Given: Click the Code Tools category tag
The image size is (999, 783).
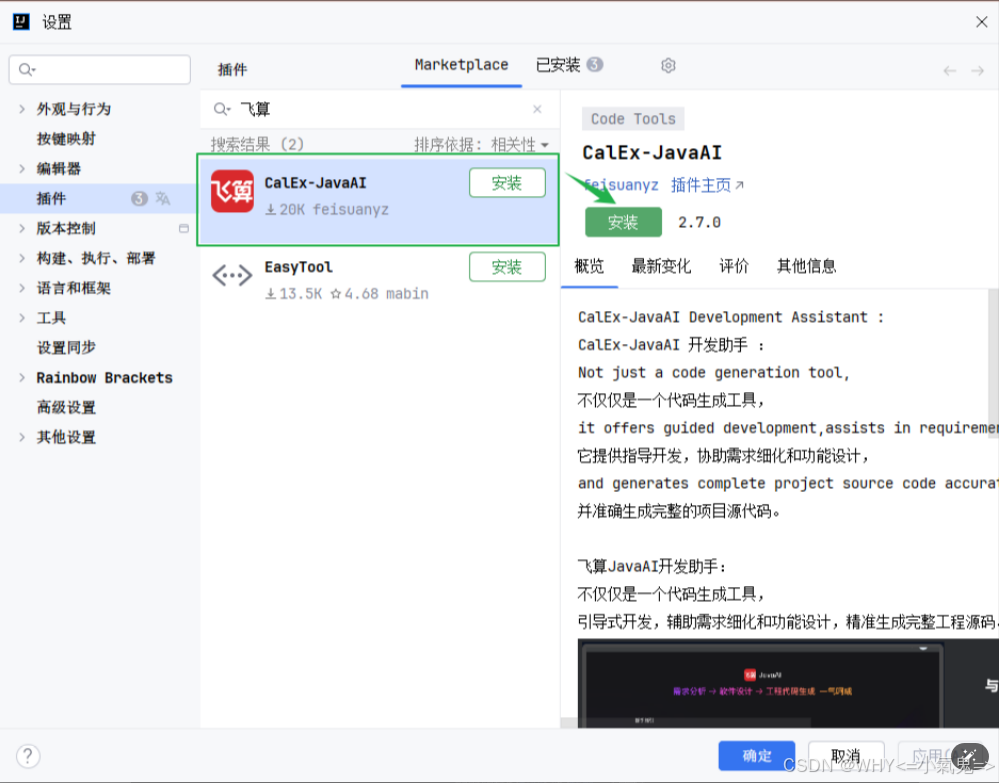Looking at the screenshot, I should (633, 119).
